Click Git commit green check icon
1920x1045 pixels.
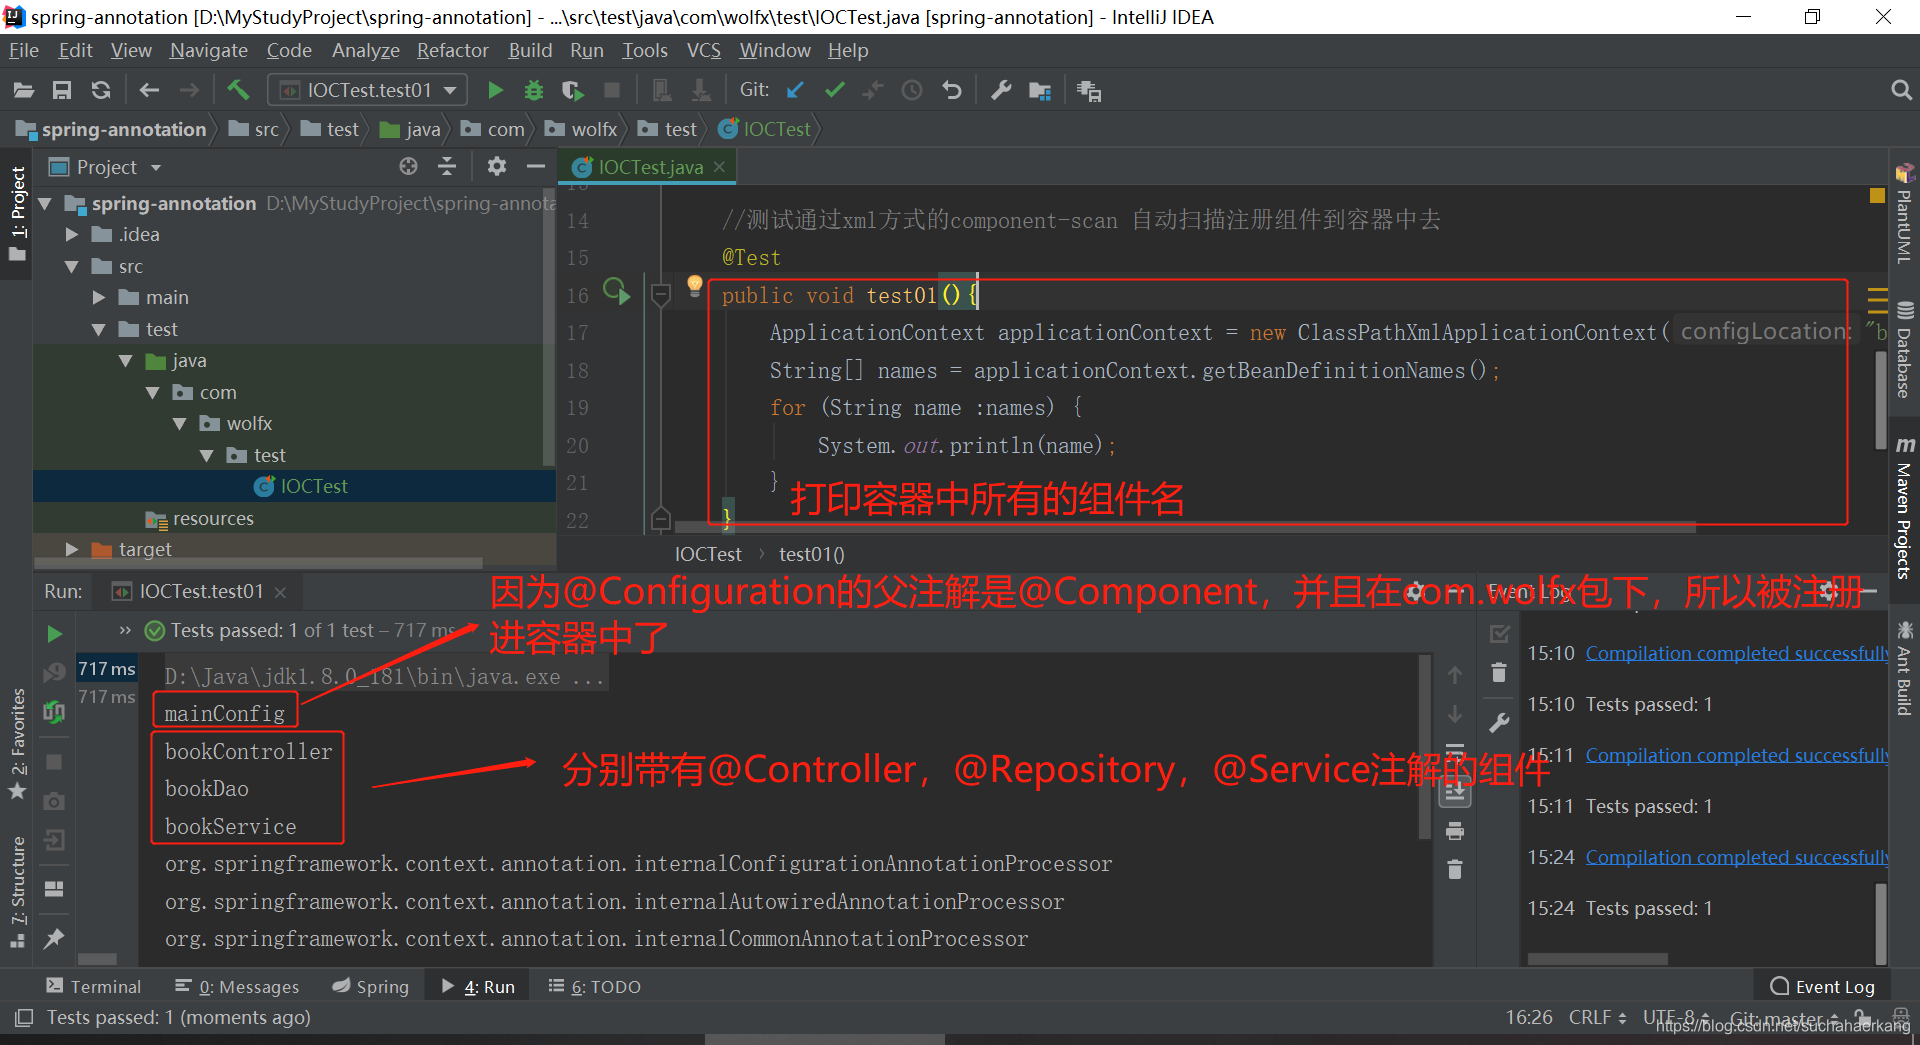pos(835,91)
